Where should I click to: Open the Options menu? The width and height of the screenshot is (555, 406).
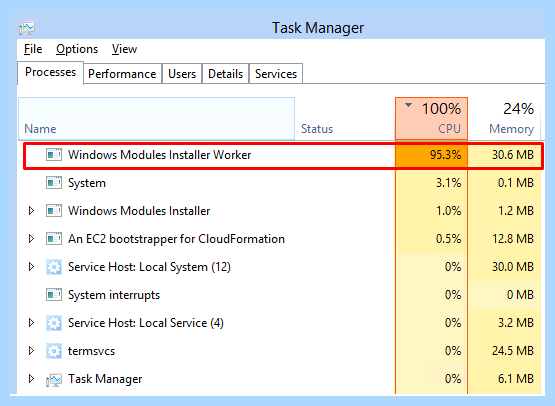(x=77, y=49)
